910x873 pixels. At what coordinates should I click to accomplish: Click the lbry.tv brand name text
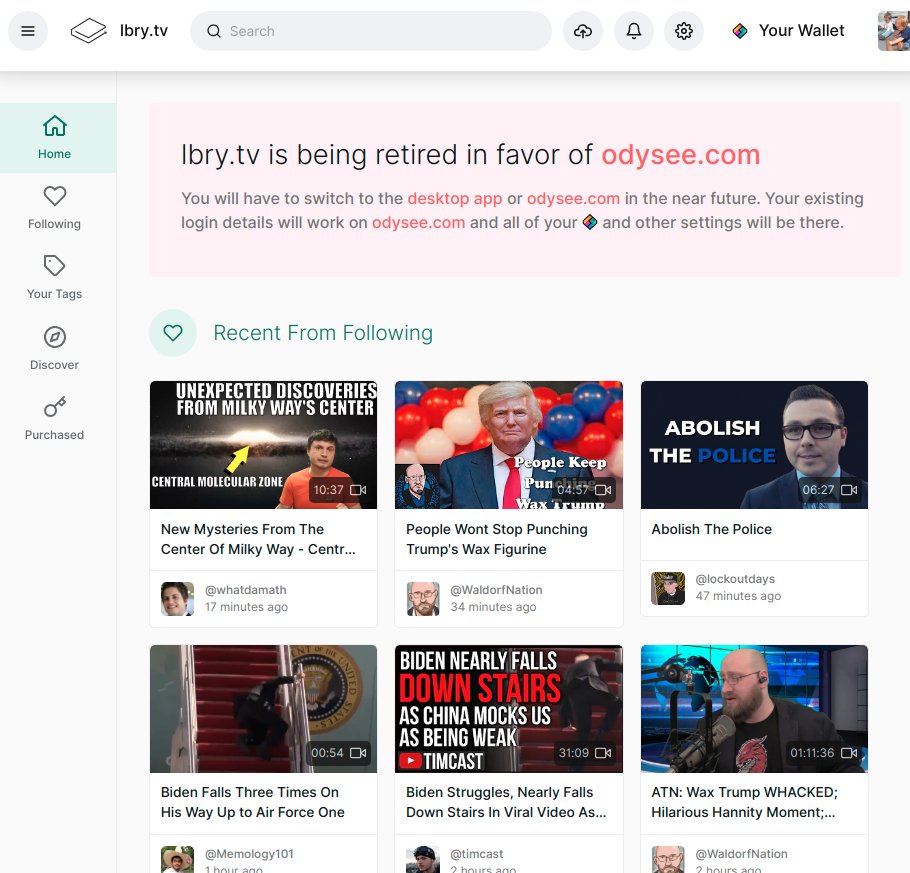[x=143, y=31]
